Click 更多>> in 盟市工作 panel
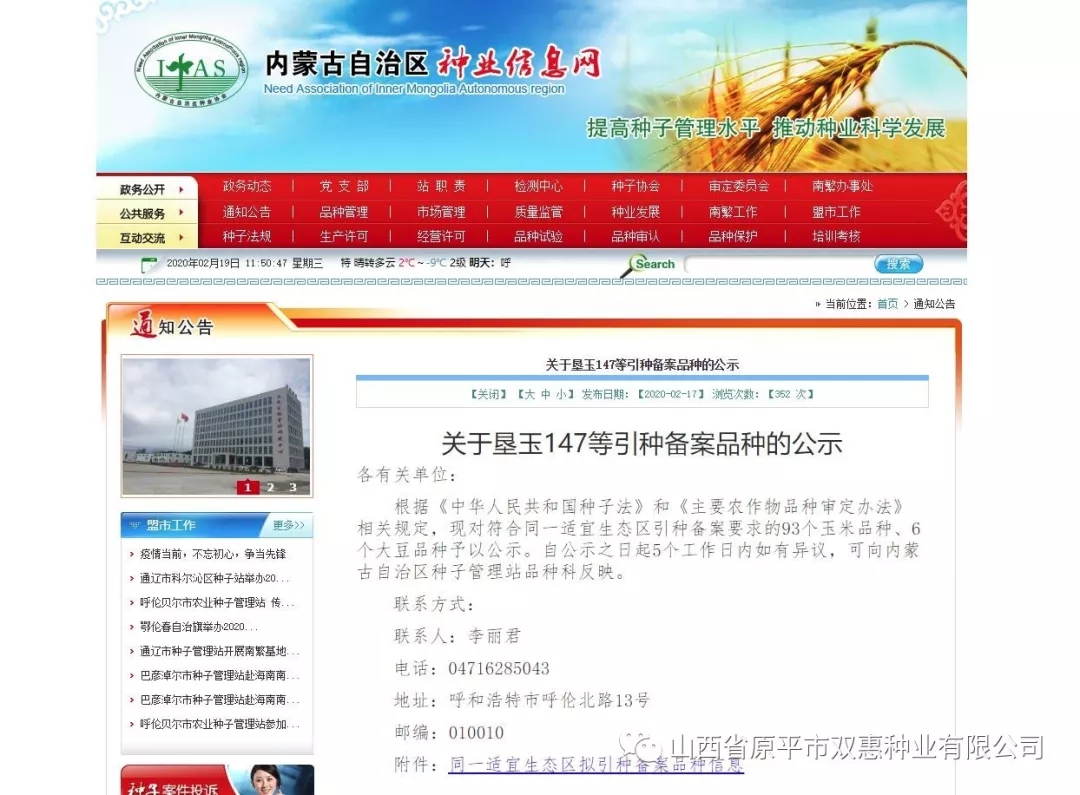The width and height of the screenshot is (1080, 795). pos(288,525)
